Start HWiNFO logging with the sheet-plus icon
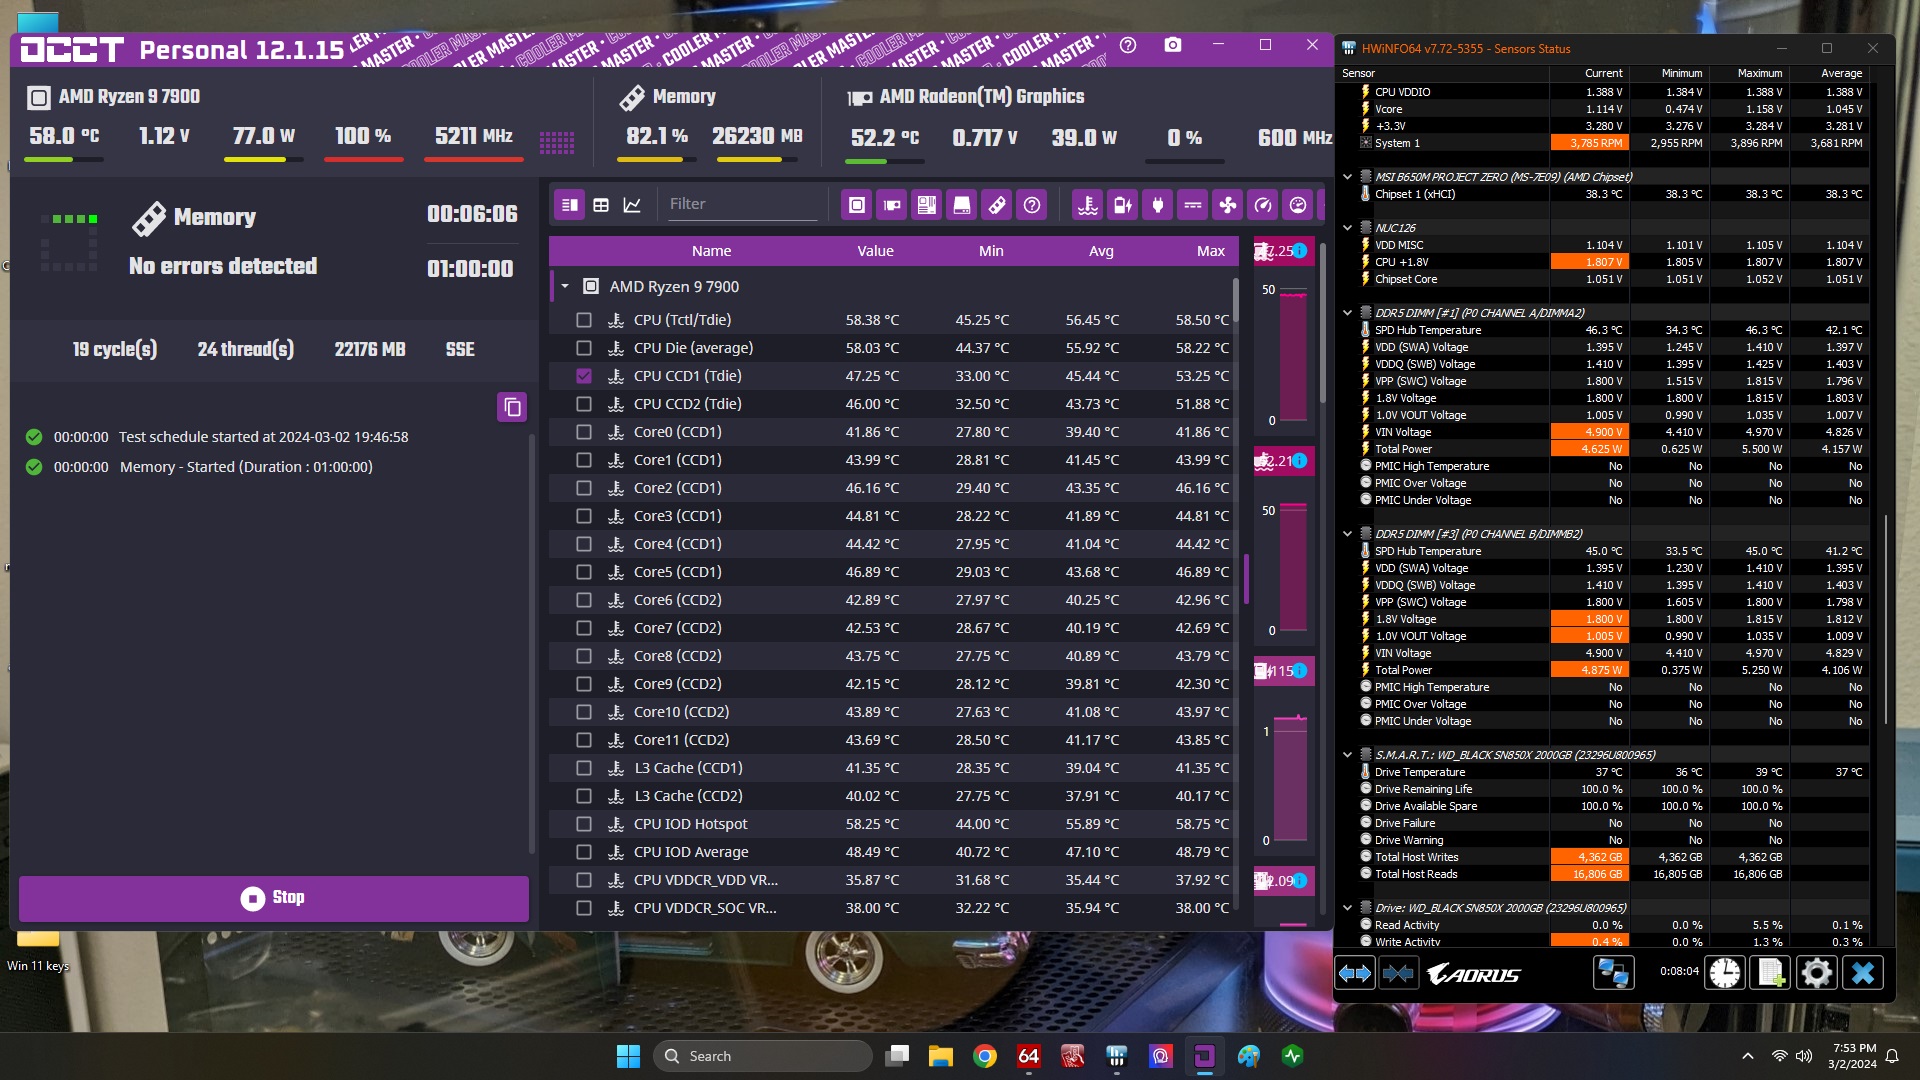1920x1080 pixels. tap(1771, 973)
